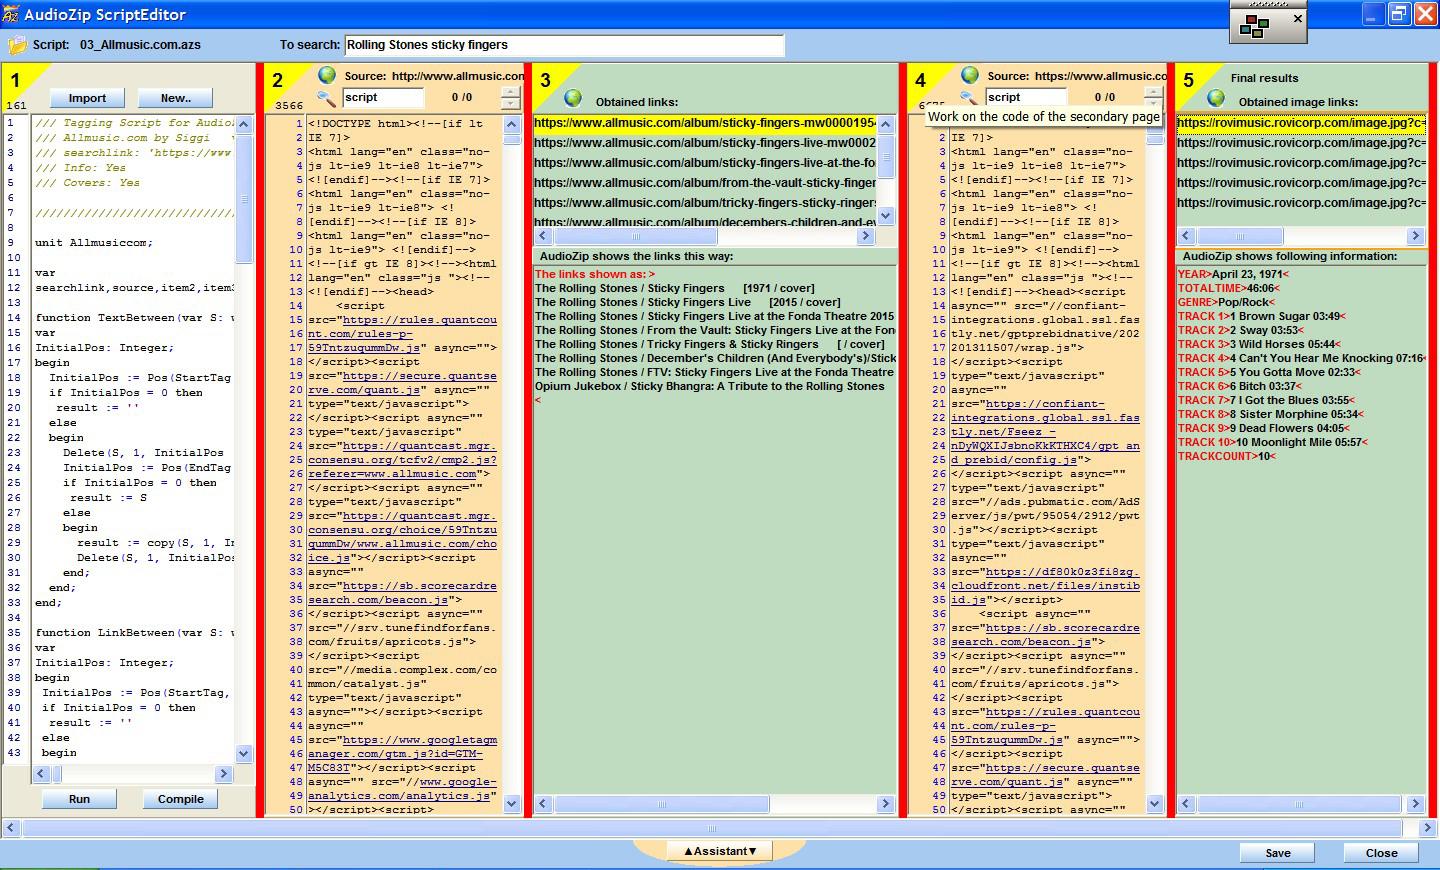Screen dimensions: 1440x870
Task: Open script via folder icon beside Script label
Action: [18, 45]
